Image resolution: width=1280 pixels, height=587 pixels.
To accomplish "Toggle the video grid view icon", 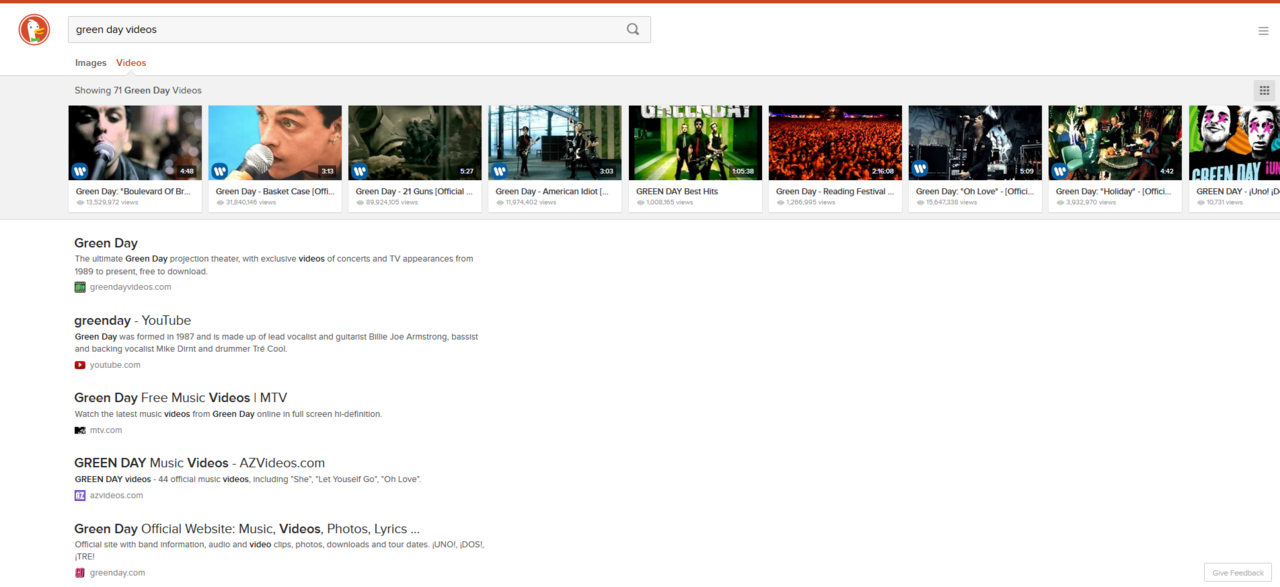I will (1264, 90).
